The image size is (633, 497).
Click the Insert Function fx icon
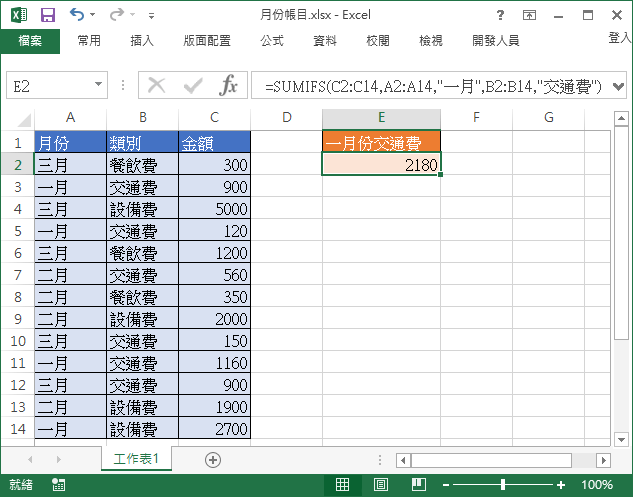[x=228, y=85]
